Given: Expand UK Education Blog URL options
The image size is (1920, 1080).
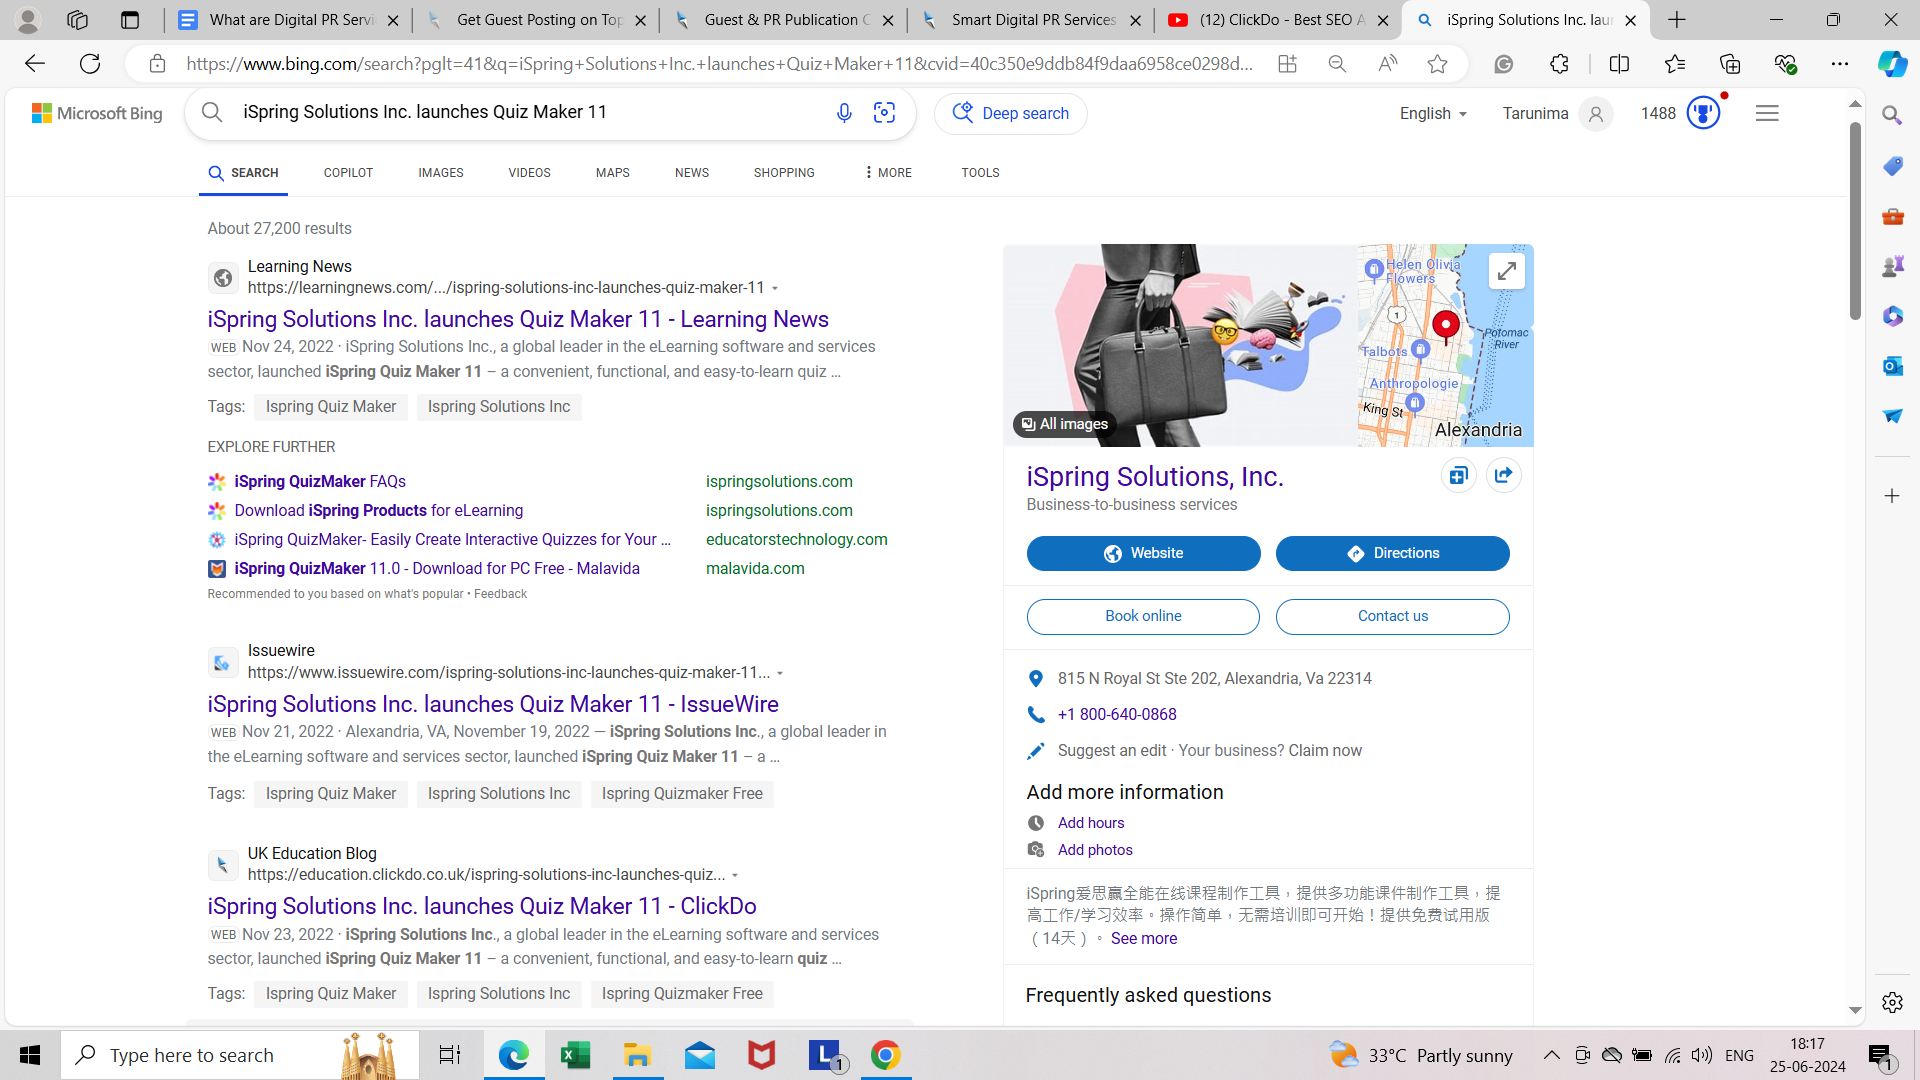Looking at the screenshot, I should tap(736, 876).
